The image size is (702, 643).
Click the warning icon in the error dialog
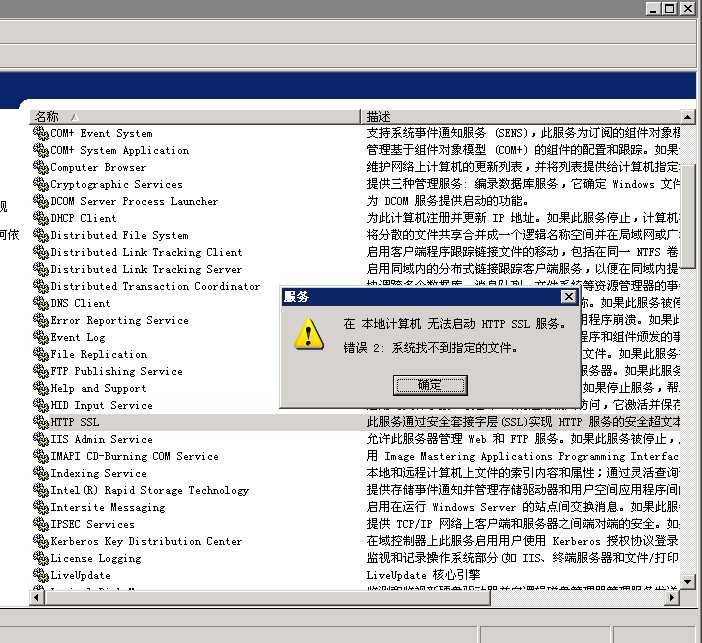(308, 335)
